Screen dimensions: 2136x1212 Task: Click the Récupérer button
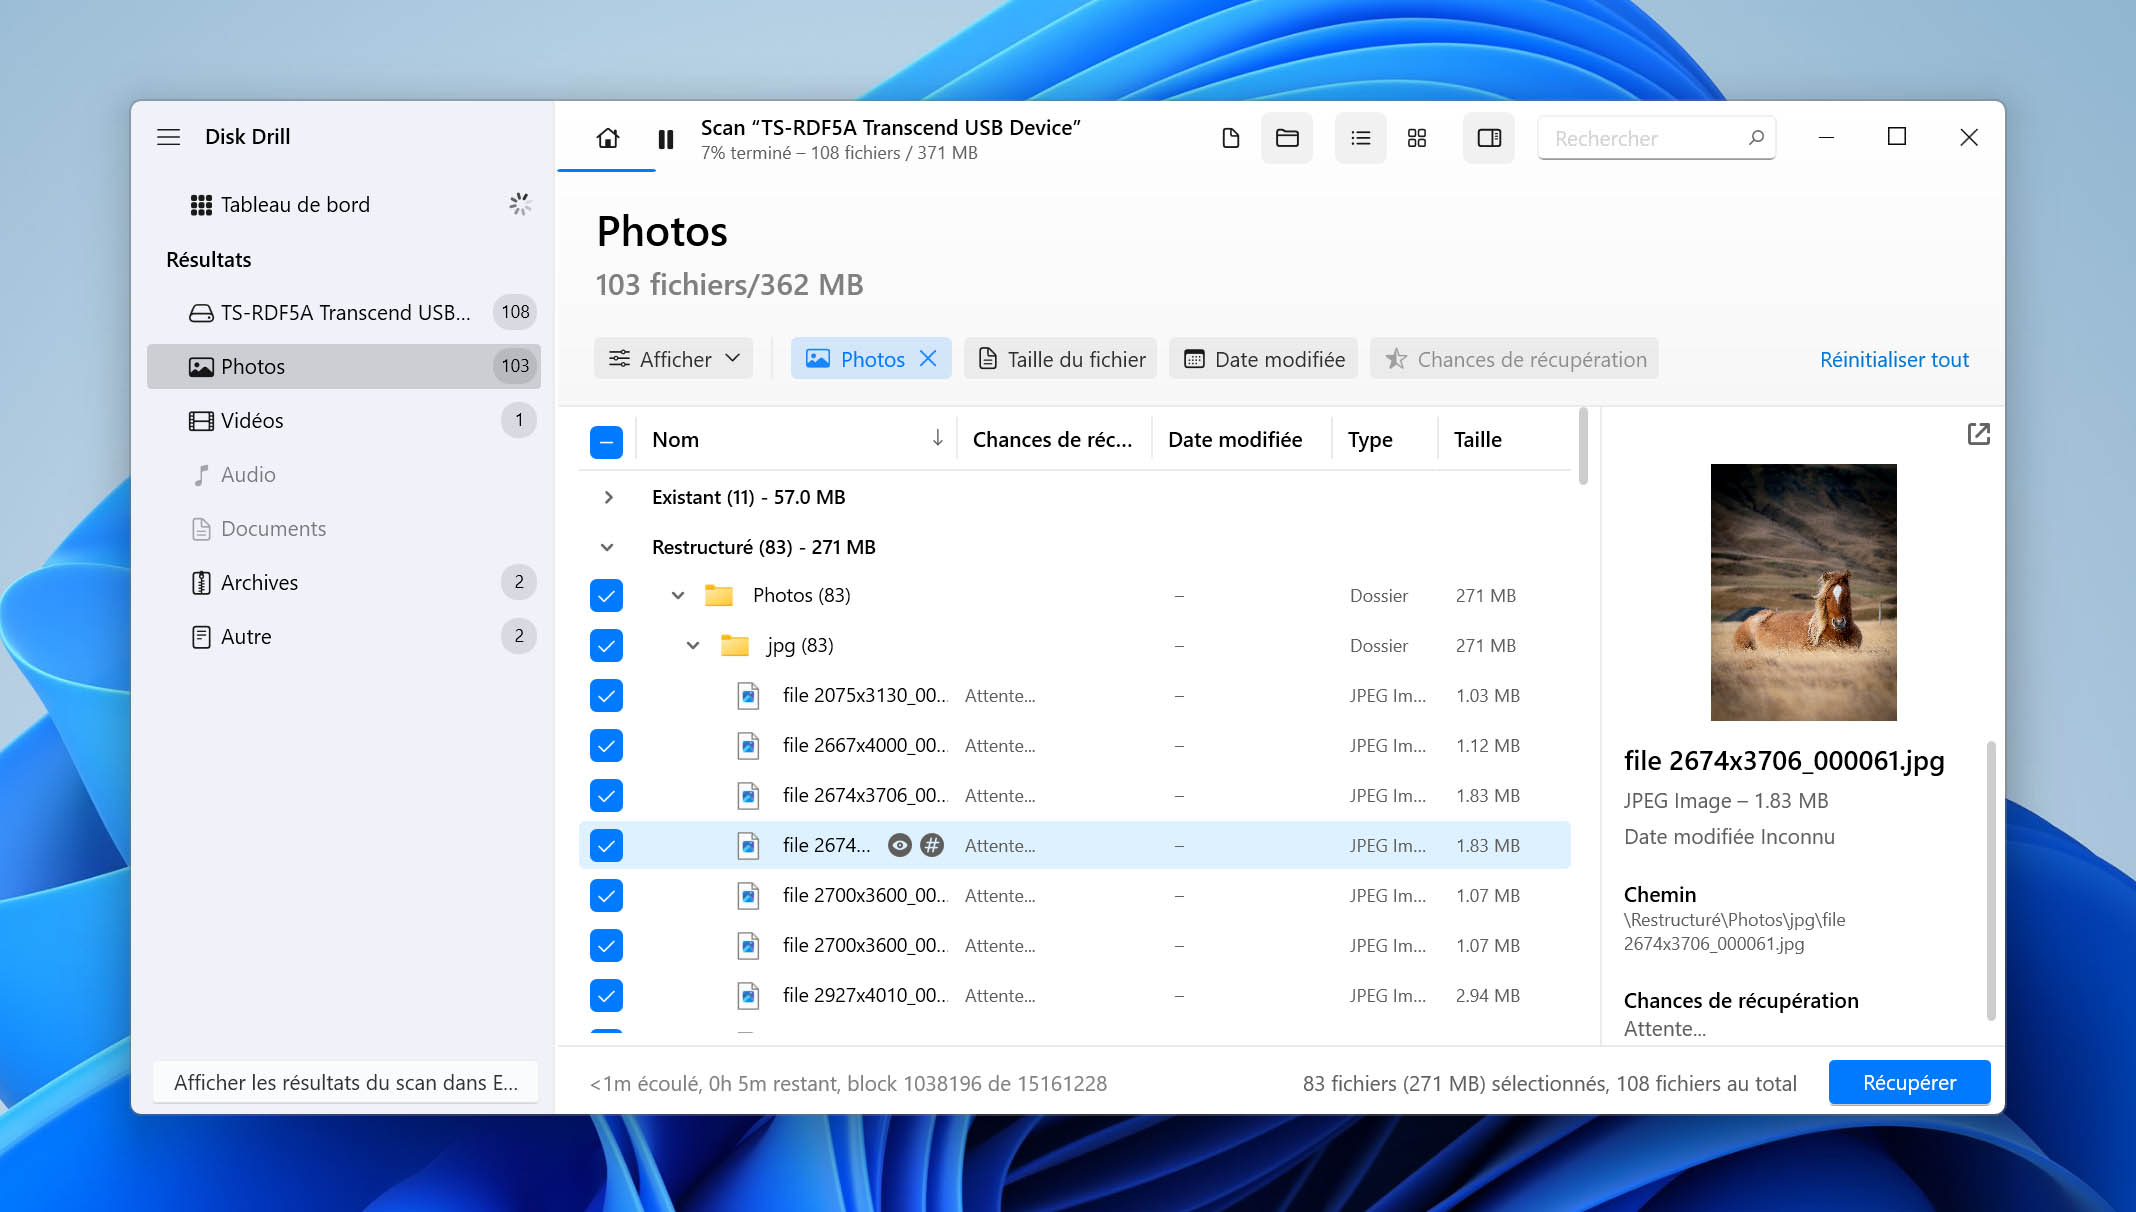click(1909, 1083)
